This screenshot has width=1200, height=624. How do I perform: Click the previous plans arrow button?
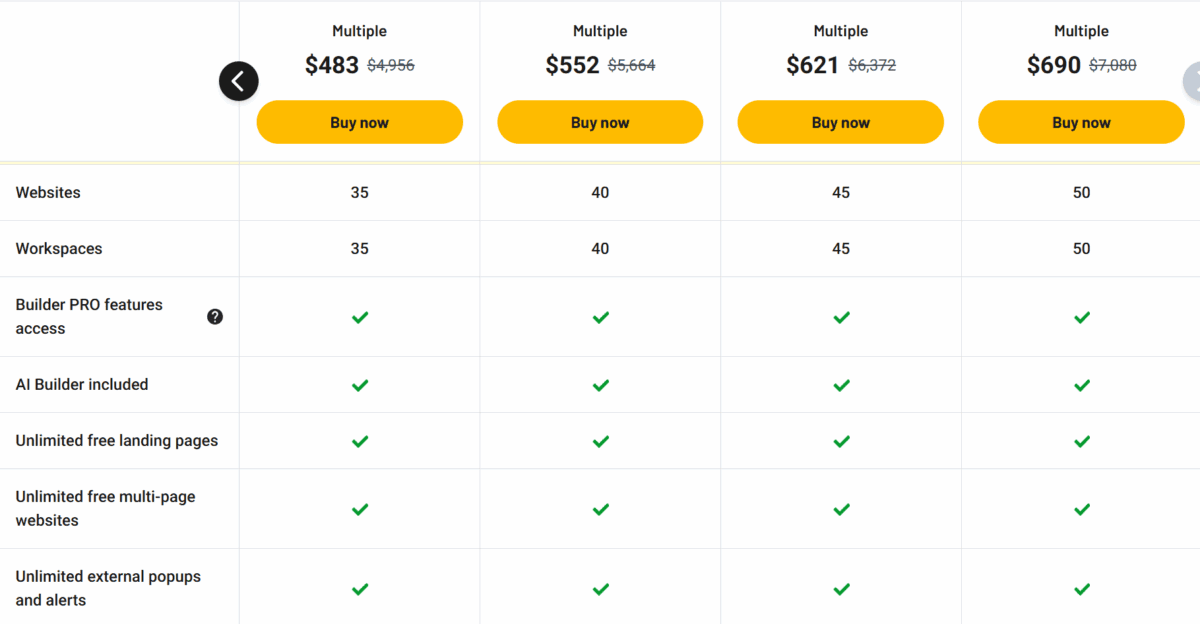[239, 81]
